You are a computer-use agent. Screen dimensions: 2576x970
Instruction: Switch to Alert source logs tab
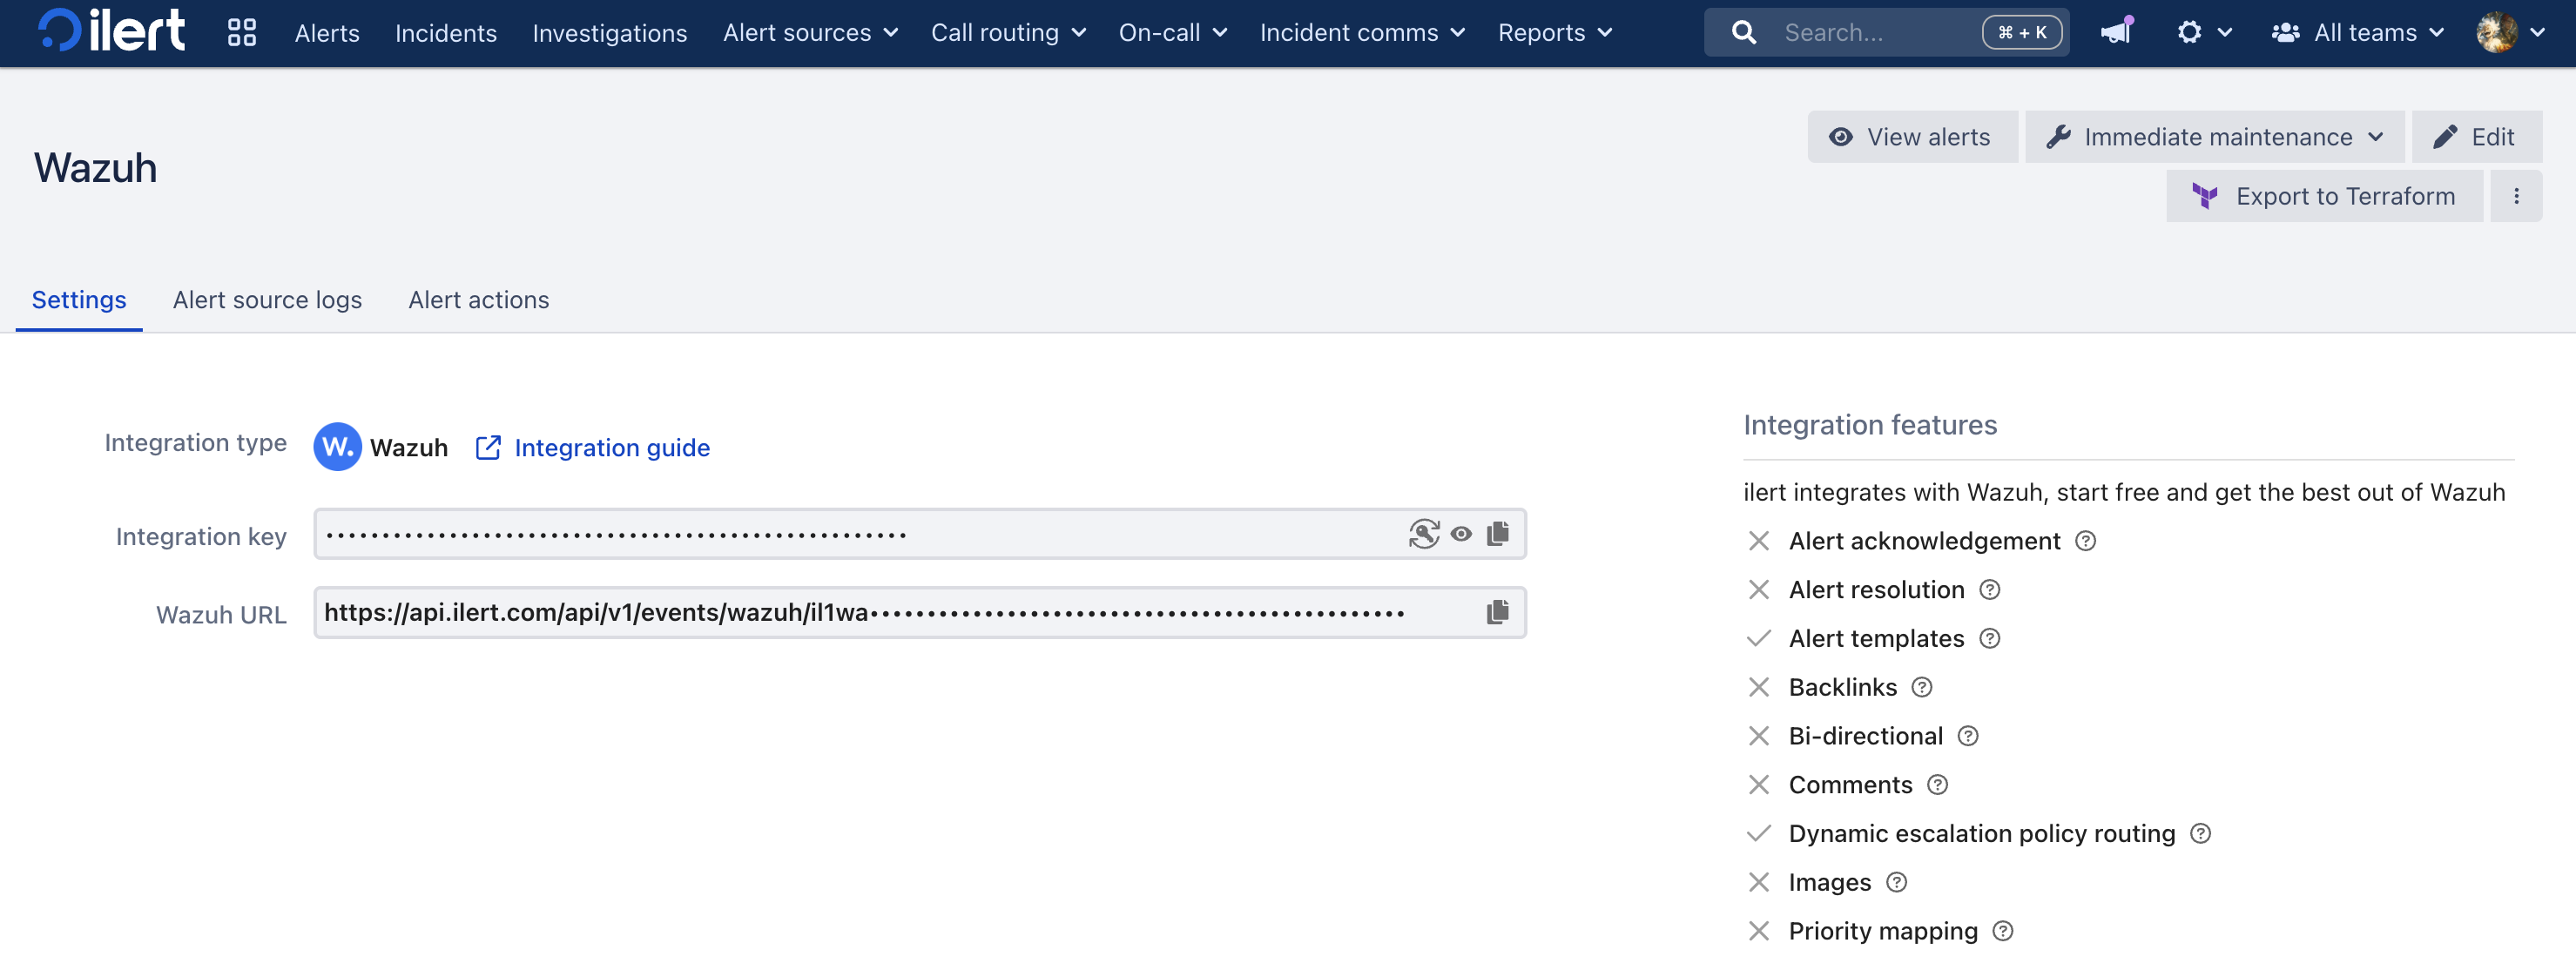(267, 300)
